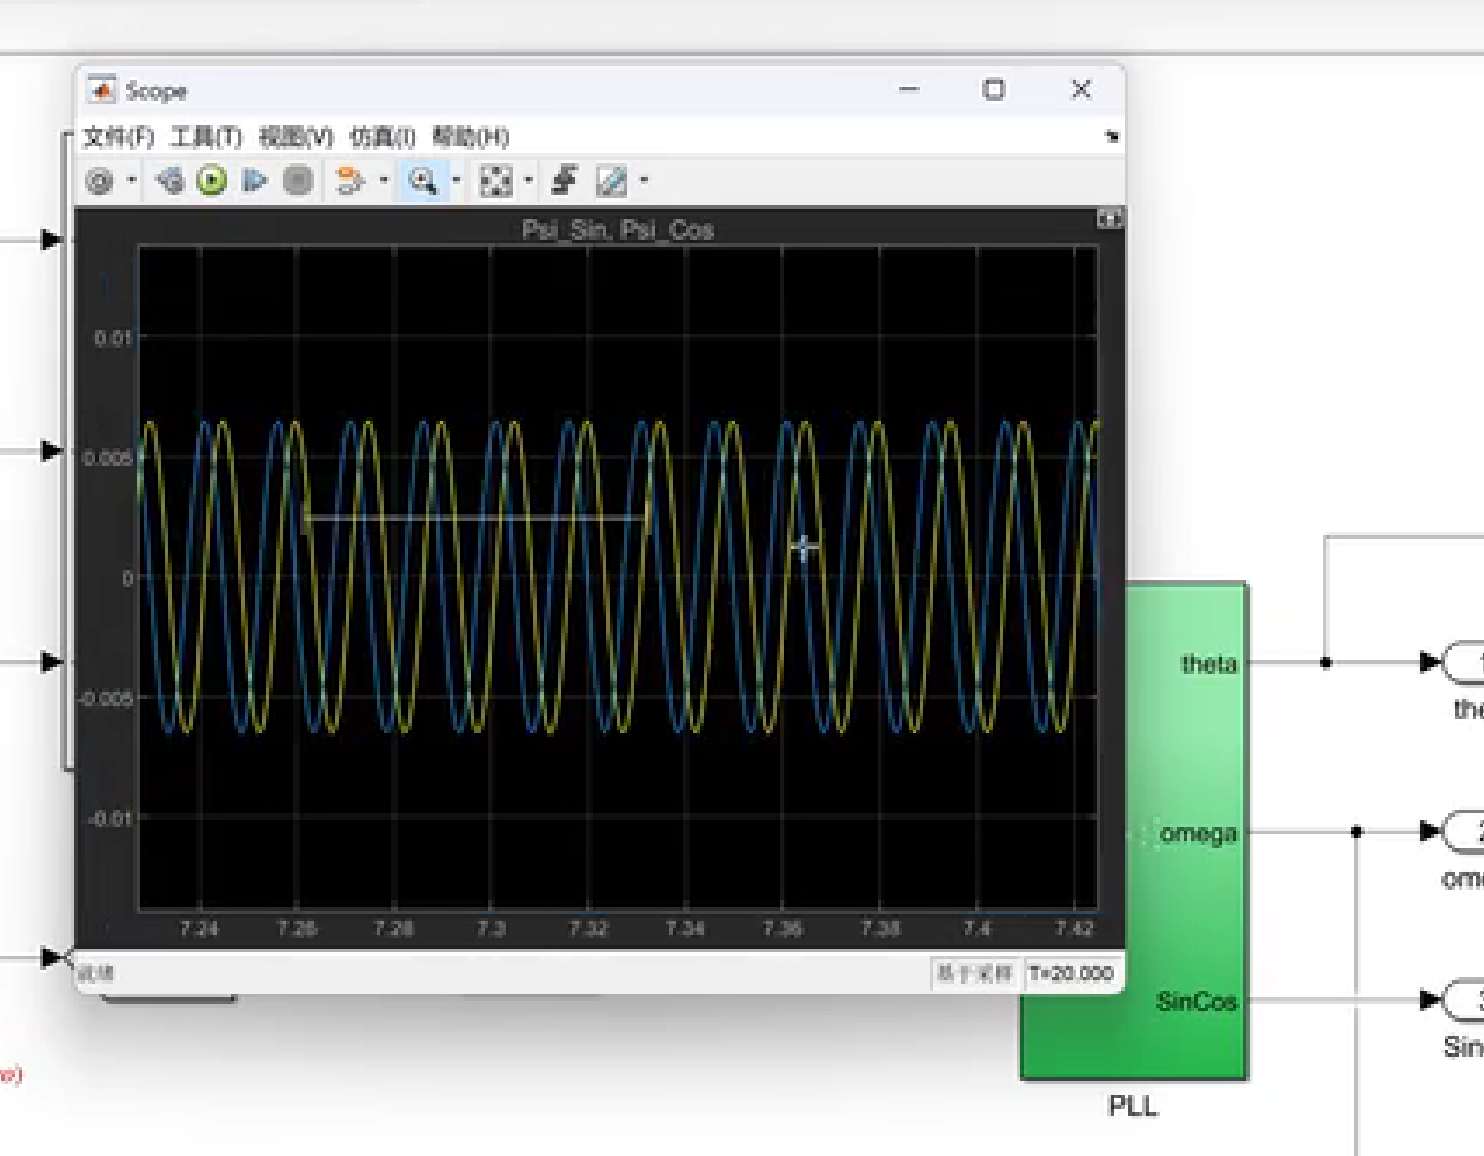
Task: Click the theta output port label on PLL
Action: (x=1208, y=664)
